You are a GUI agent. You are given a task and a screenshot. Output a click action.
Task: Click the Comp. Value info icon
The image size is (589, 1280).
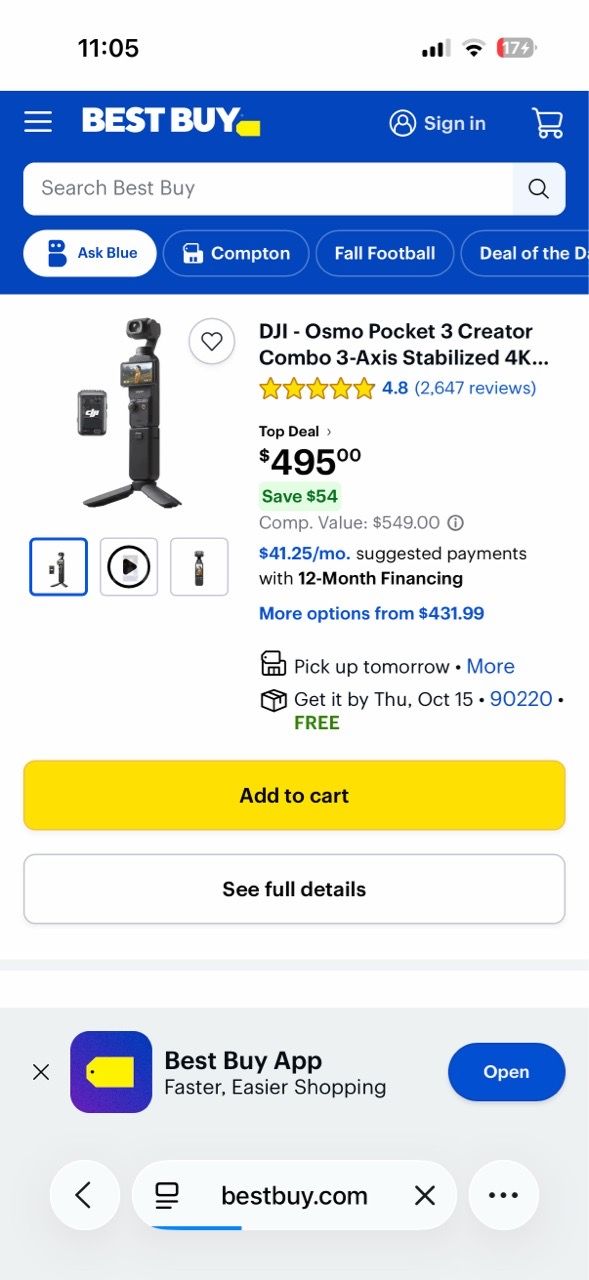(456, 523)
